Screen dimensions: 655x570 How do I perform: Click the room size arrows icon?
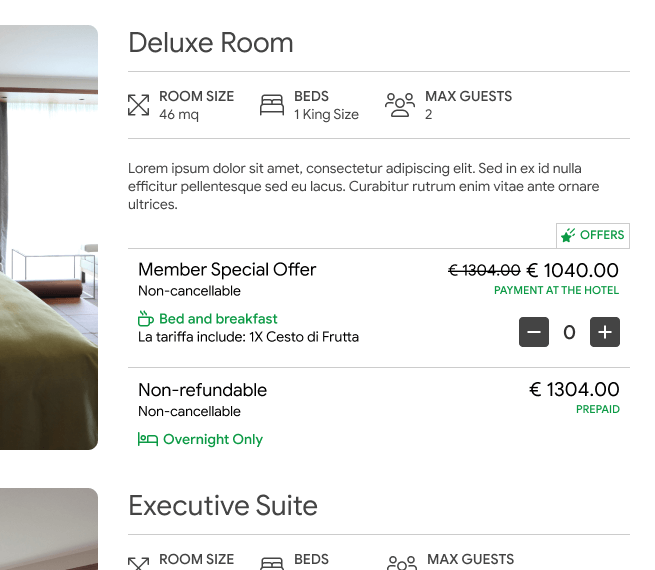(139, 105)
